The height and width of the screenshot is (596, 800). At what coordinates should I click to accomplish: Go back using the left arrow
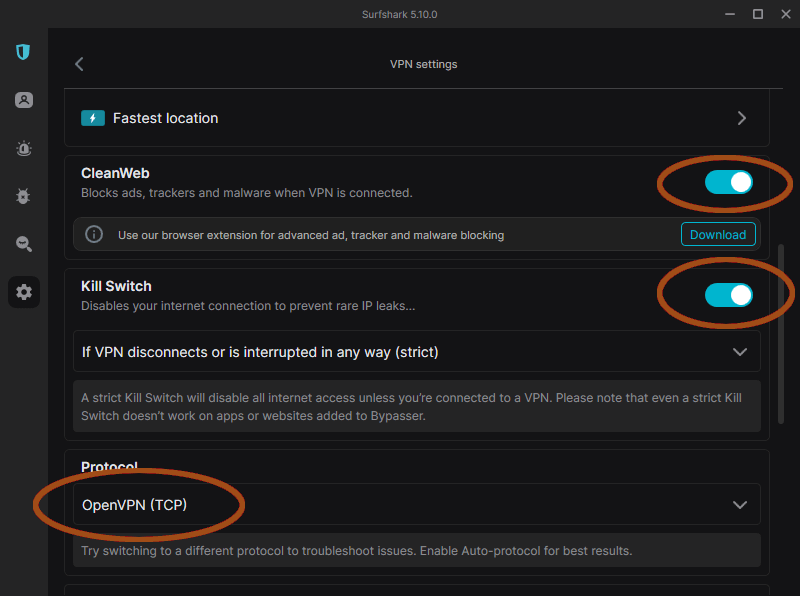click(79, 64)
